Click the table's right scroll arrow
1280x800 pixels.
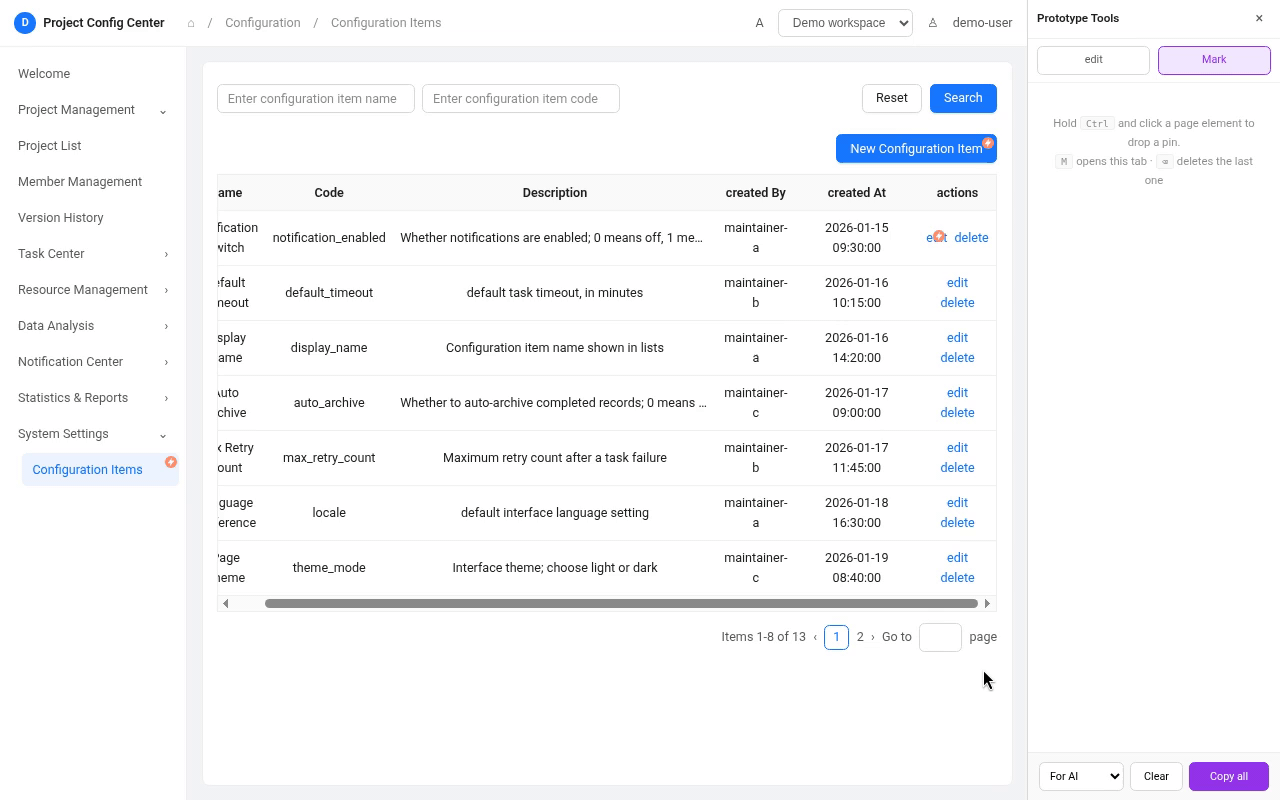[987, 603]
